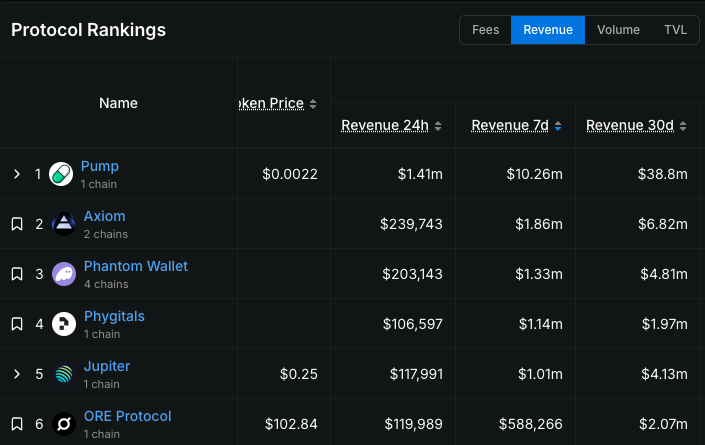
Task: Click Phantom Wallet 30d revenue $4.81m
Action: click(664, 274)
